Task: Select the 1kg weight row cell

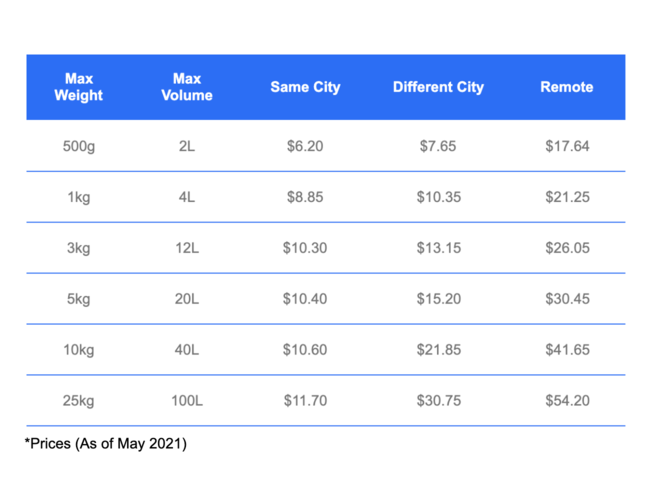Action: (x=79, y=197)
